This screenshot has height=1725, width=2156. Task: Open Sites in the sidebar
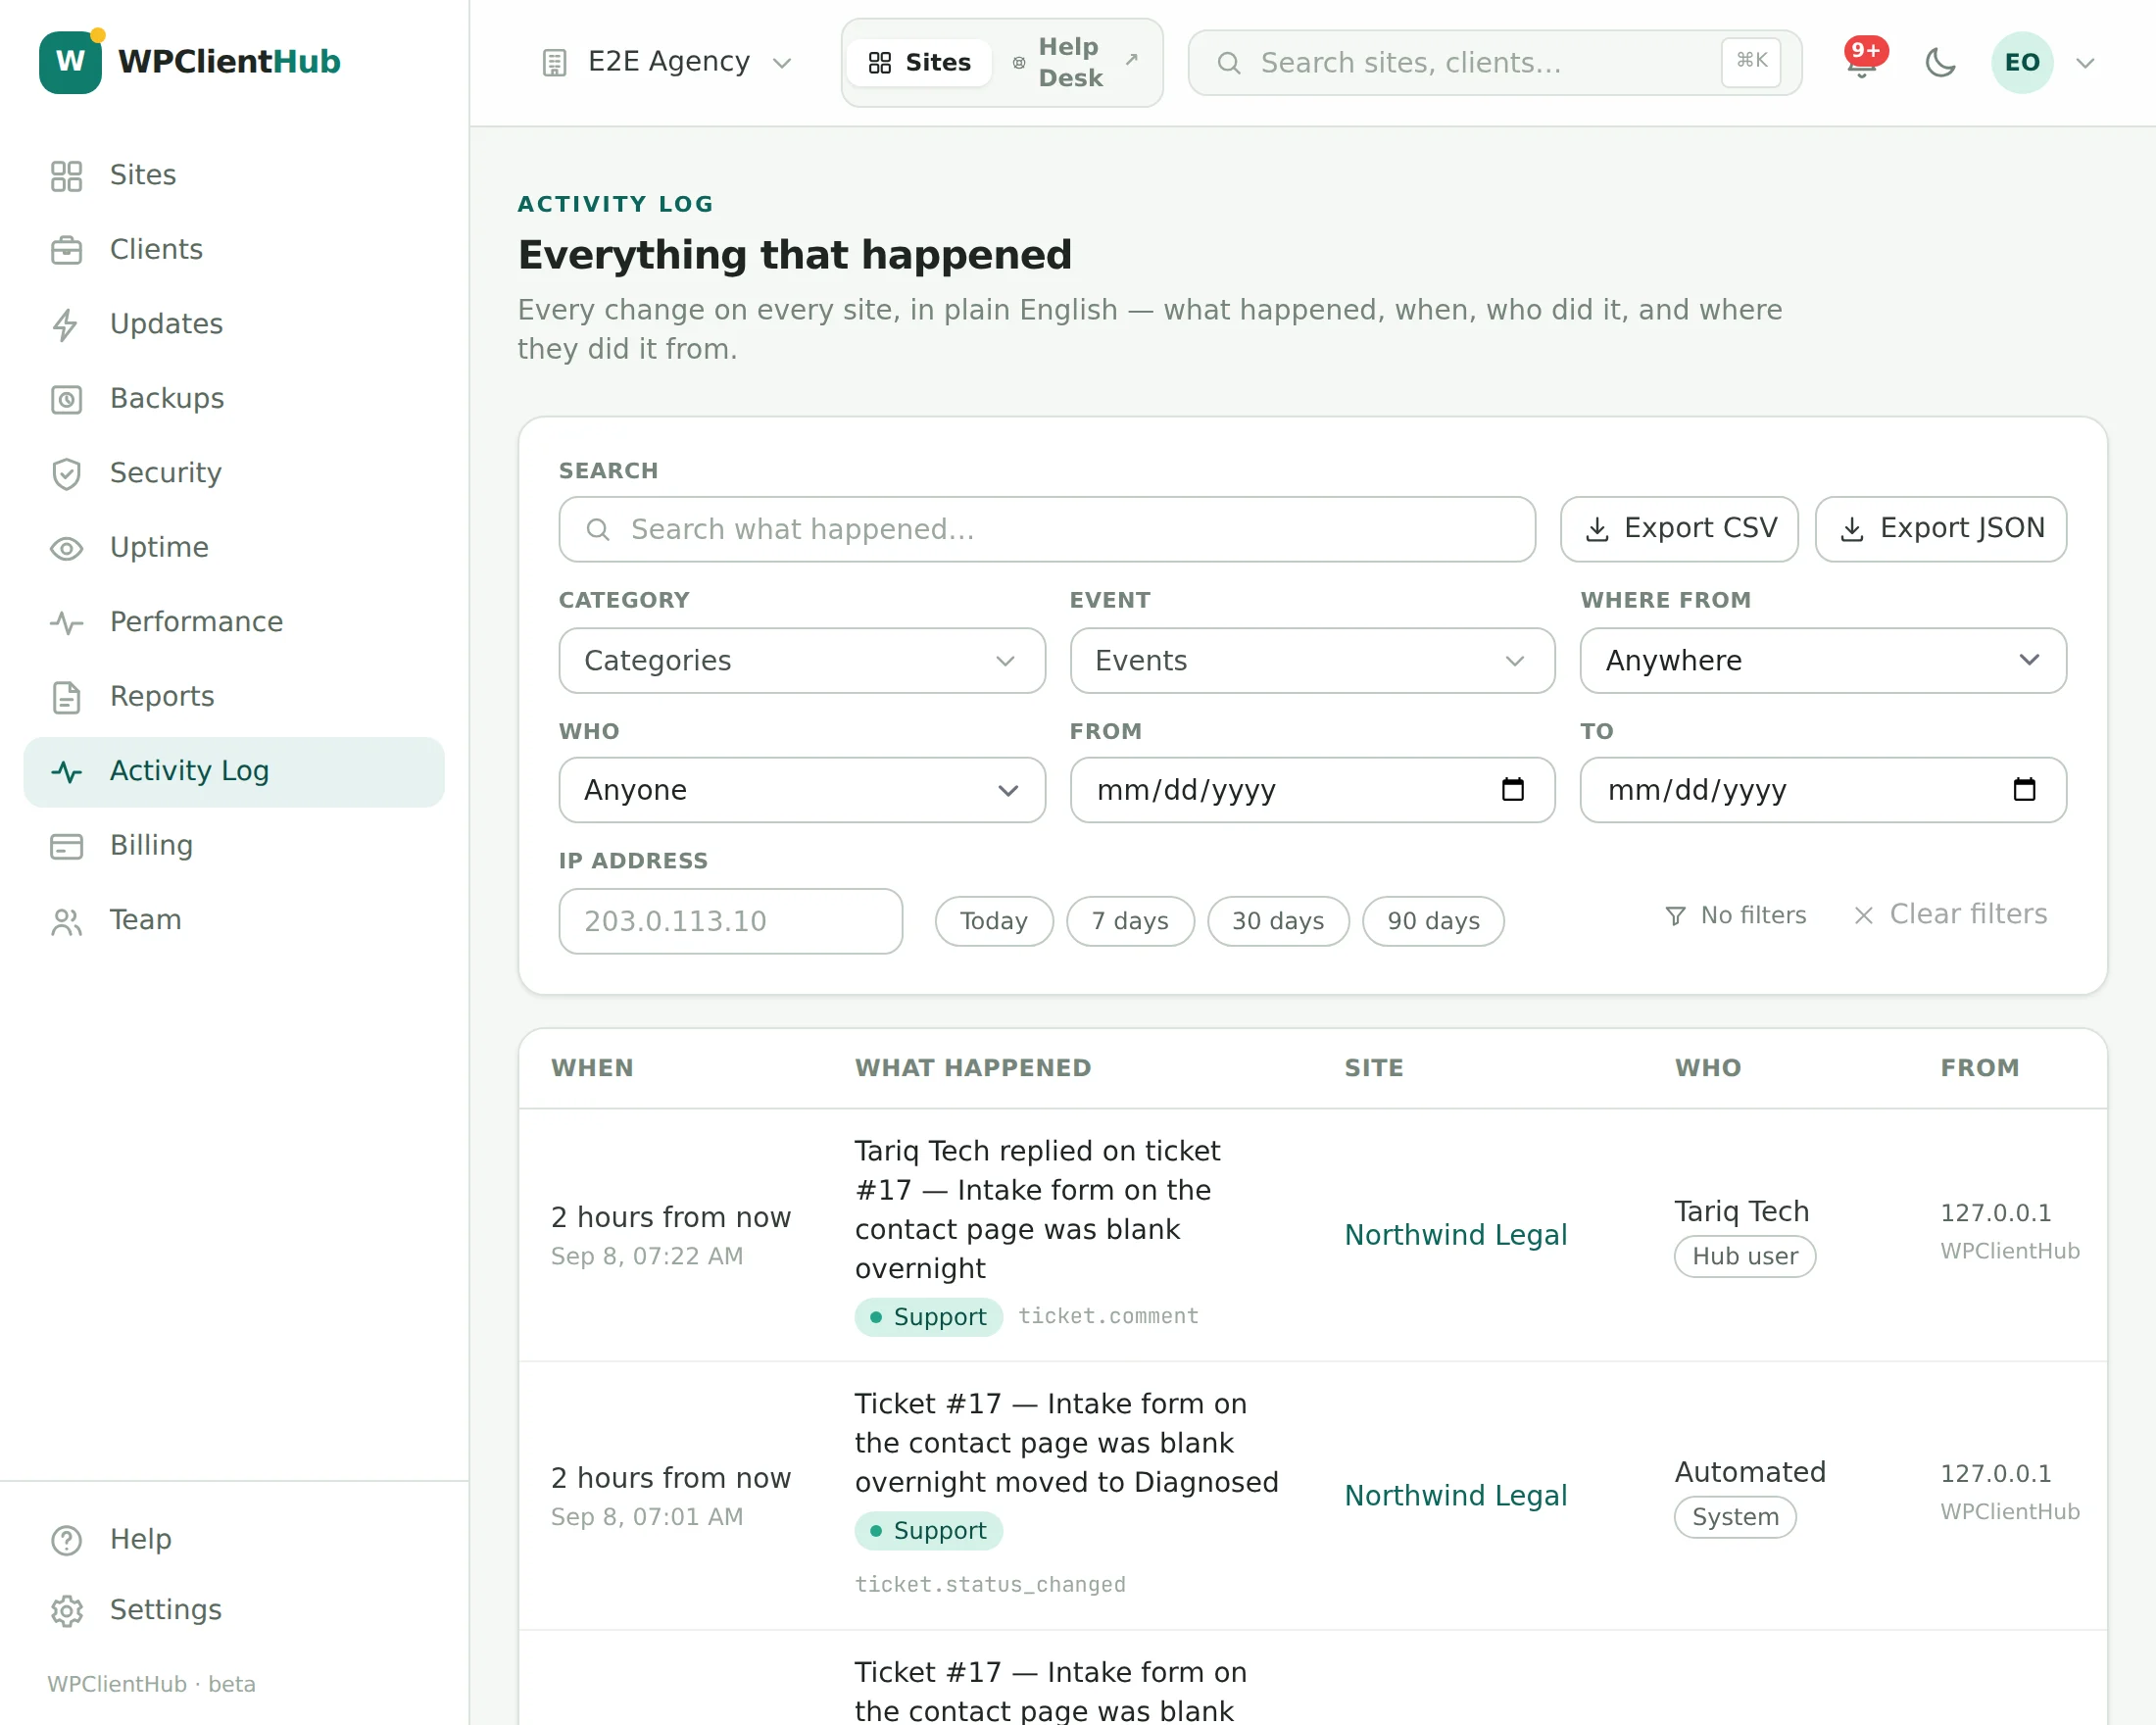pos(233,175)
